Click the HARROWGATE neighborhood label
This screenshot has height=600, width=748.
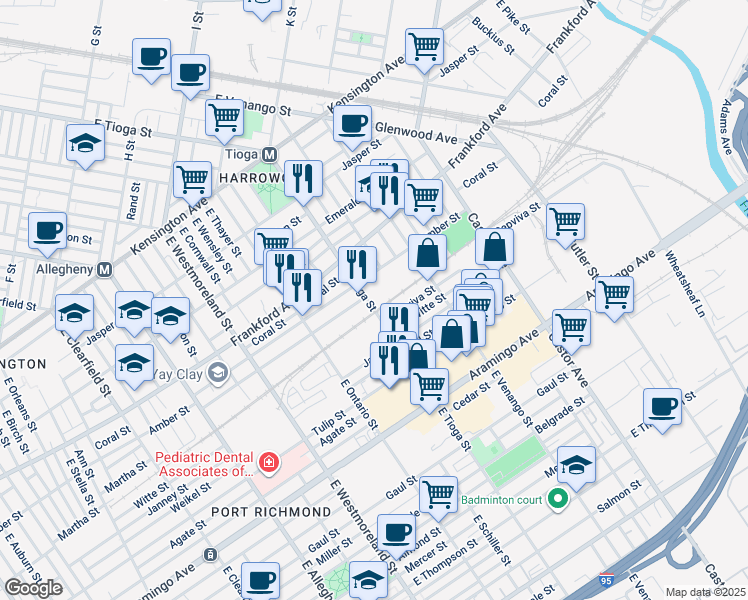[x=251, y=178]
